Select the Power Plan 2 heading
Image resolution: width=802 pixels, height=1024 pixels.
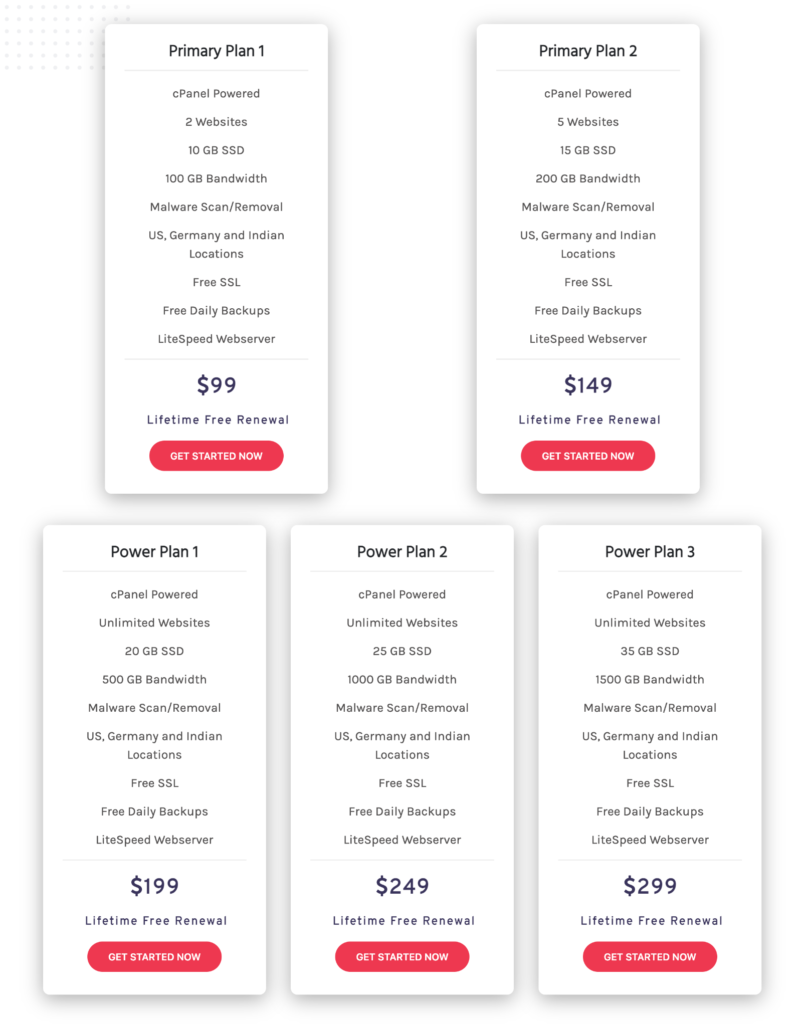(x=402, y=552)
